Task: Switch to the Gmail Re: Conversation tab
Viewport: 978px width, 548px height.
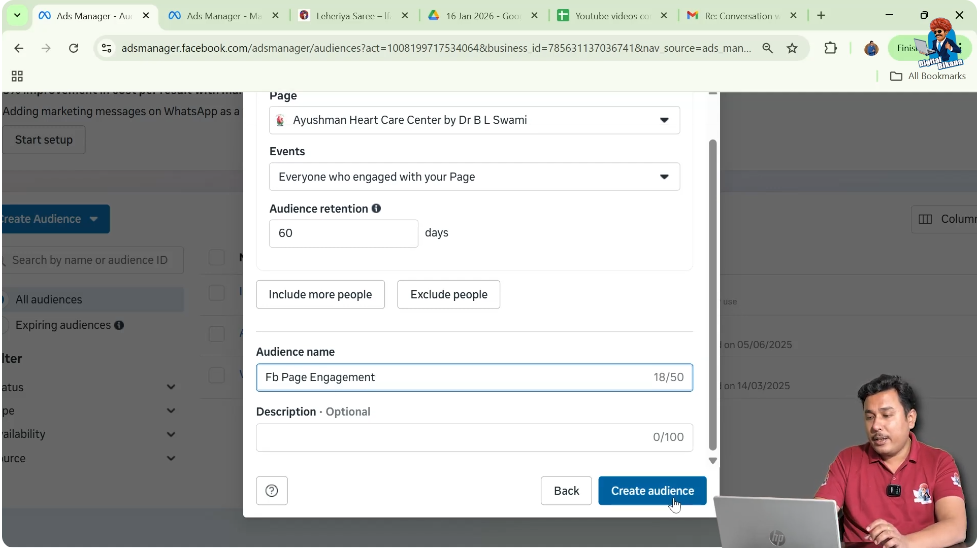Action: click(741, 16)
